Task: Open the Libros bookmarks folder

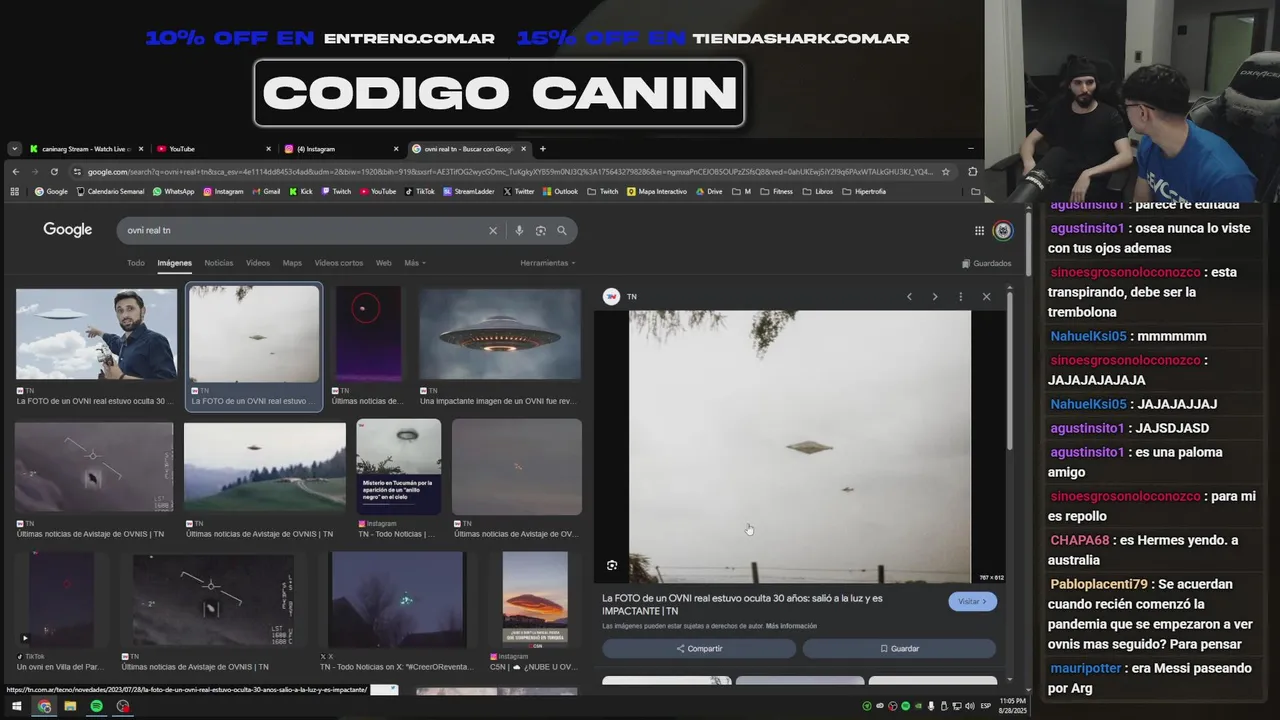Action: tap(818, 191)
